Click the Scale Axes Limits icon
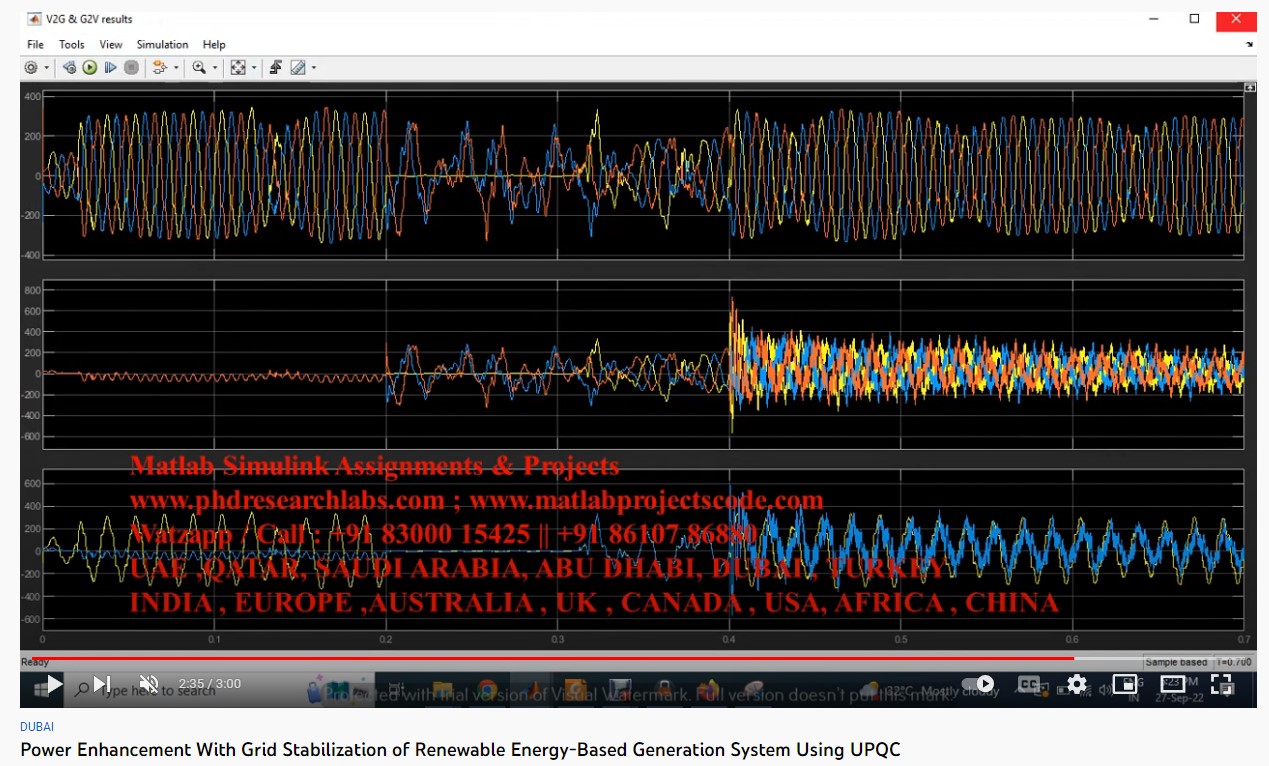 click(x=238, y=68)
